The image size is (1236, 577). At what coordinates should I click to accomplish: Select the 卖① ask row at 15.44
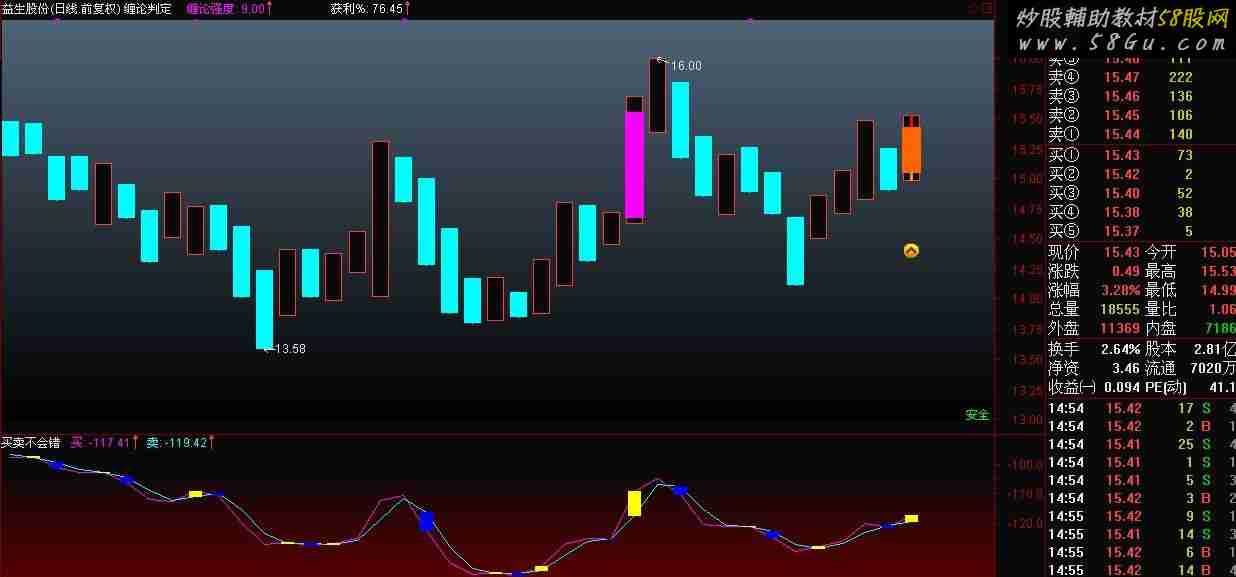(x=1120, y=134)
